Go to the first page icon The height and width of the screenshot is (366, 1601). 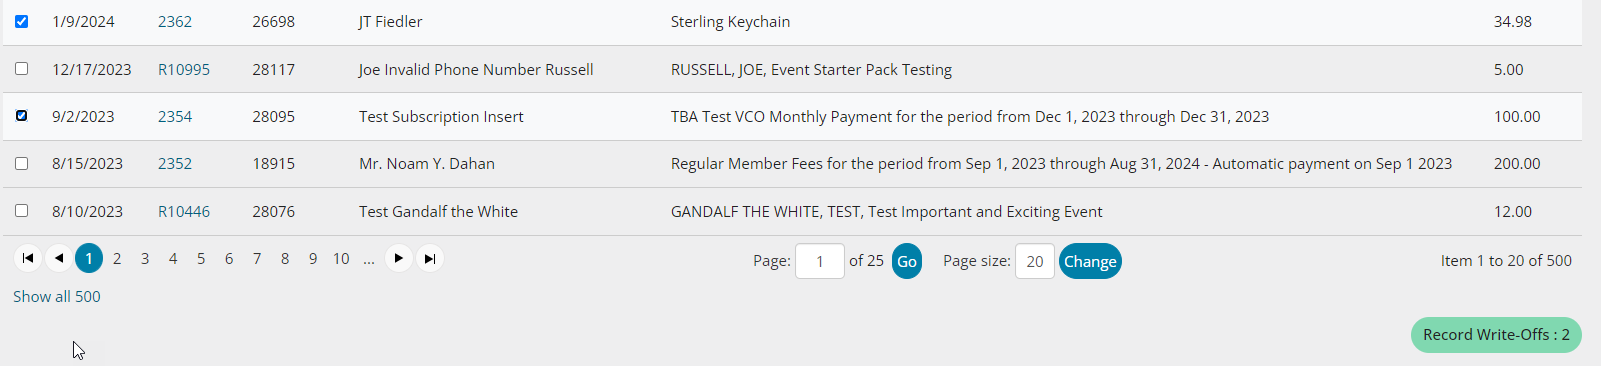coord(28,258)
